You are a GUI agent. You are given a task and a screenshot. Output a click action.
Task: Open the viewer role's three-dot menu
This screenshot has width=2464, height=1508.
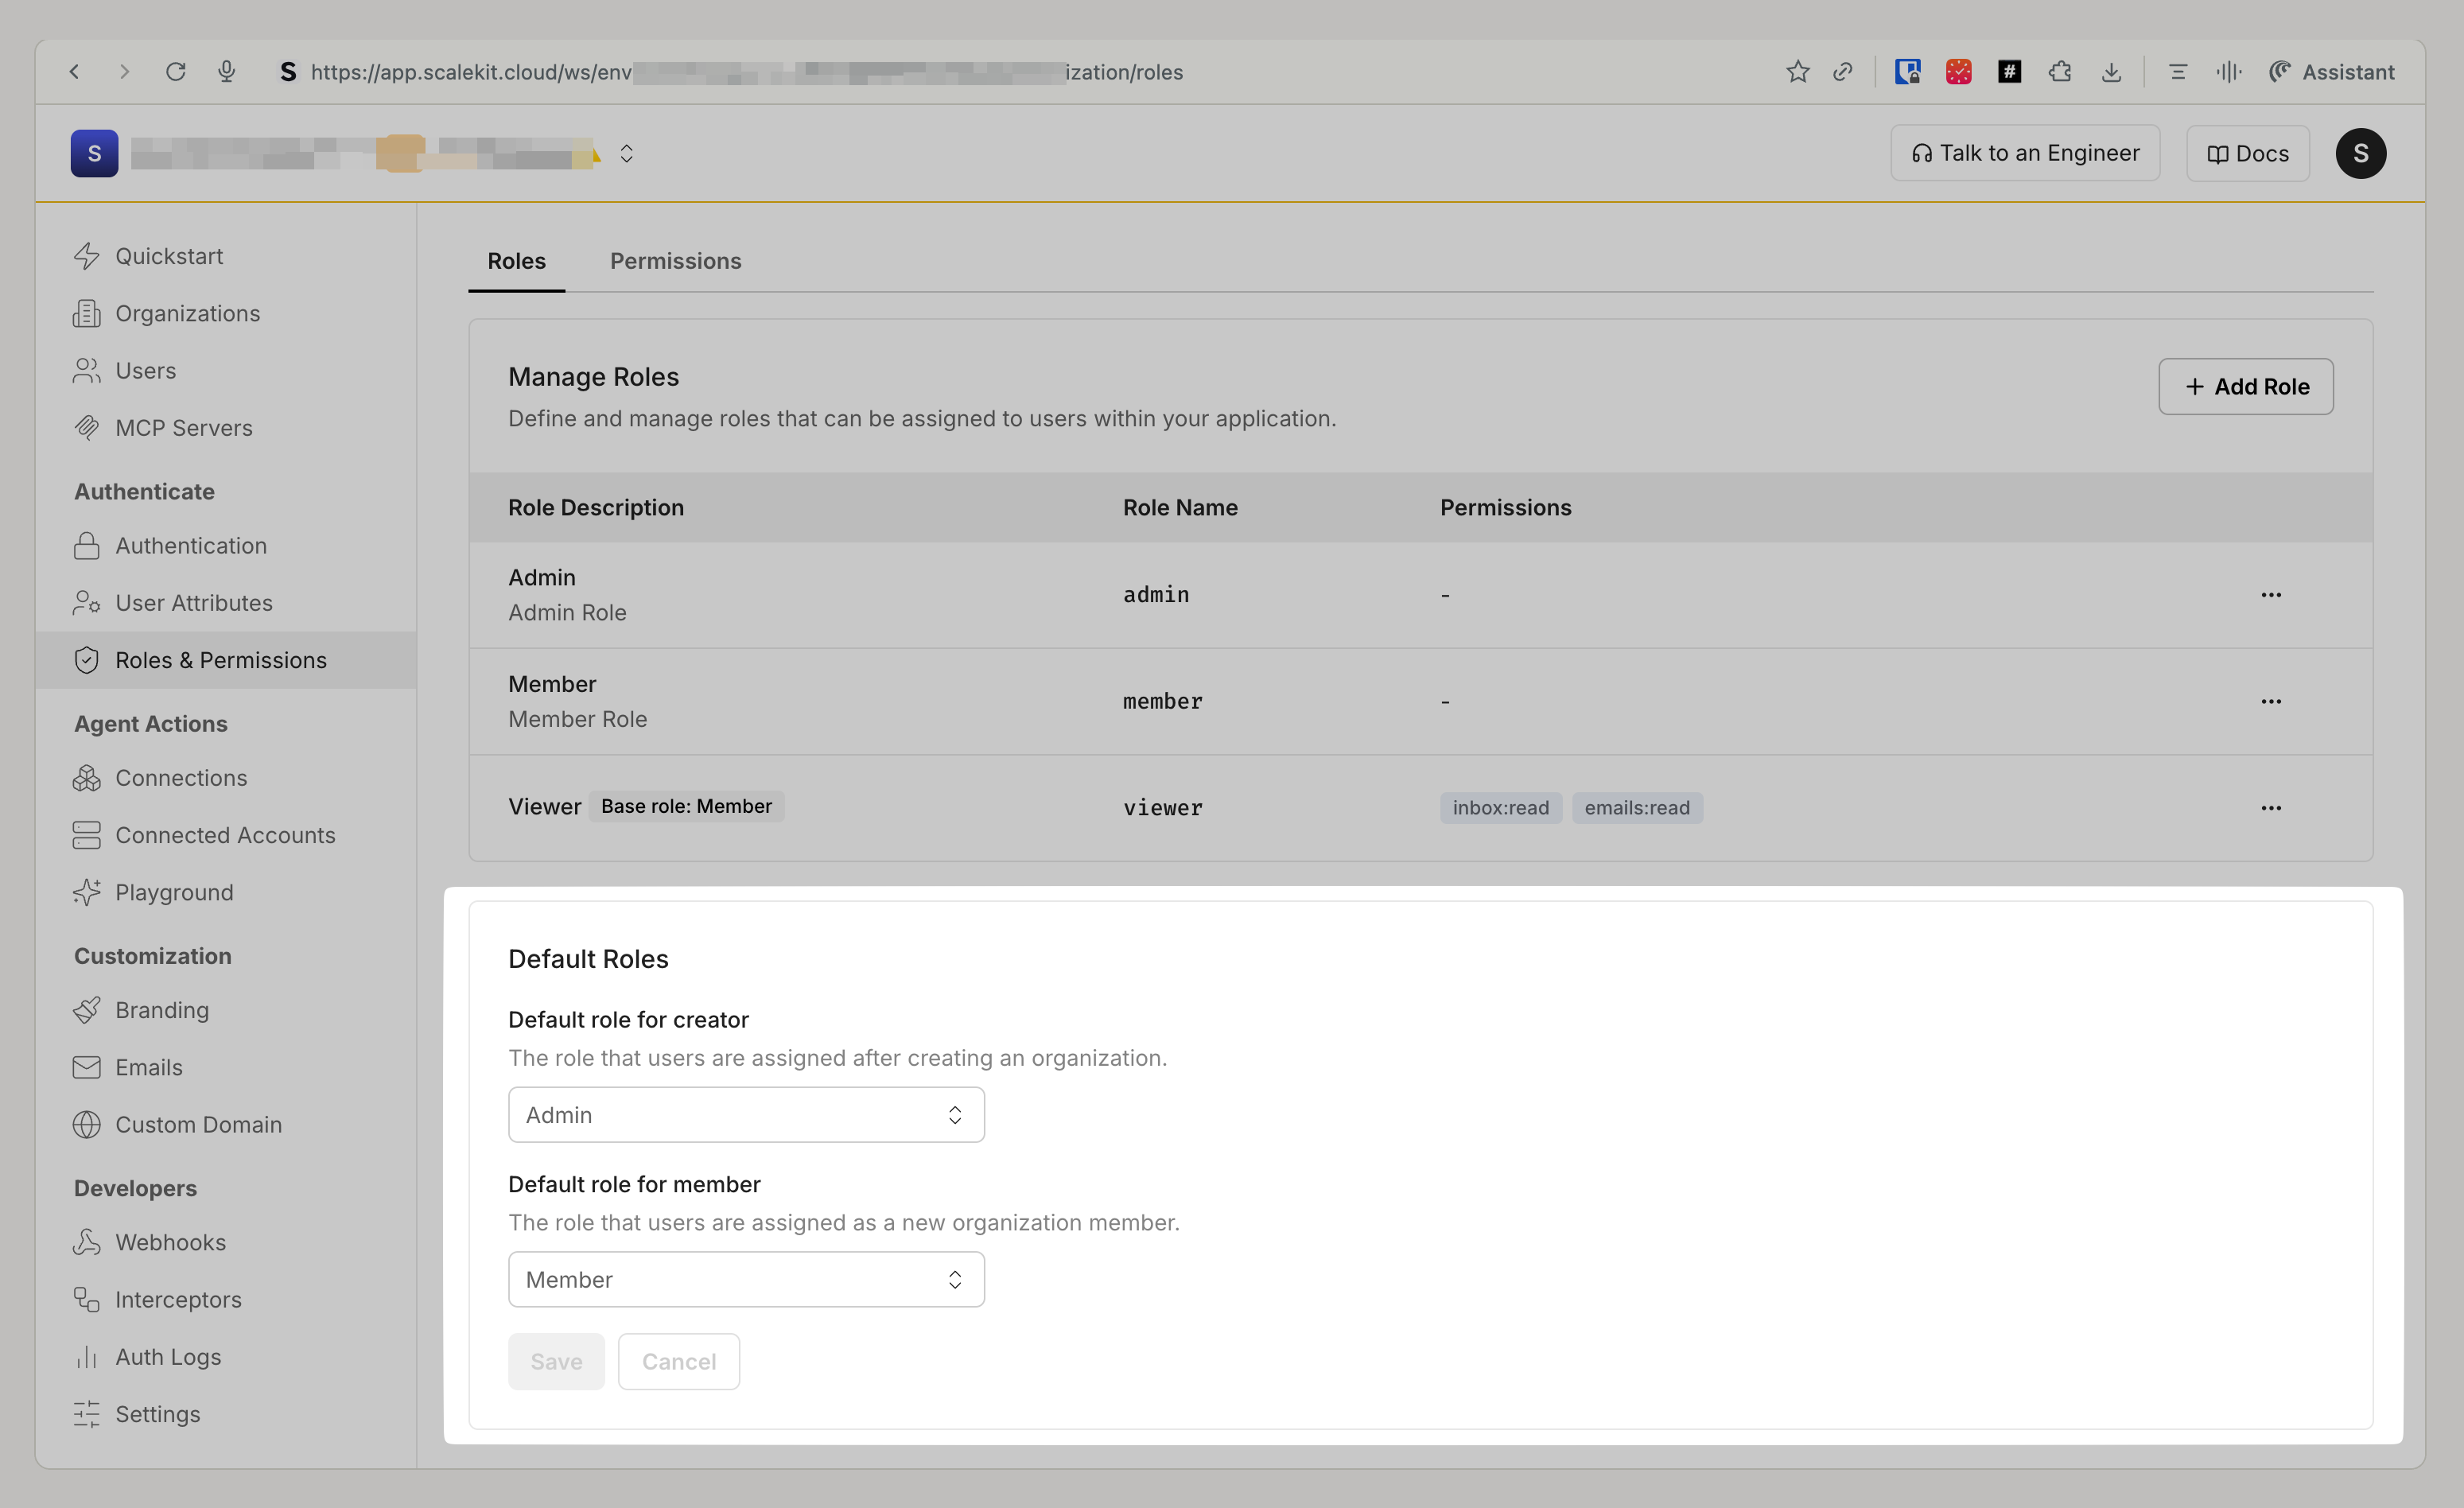coord(2271,808)
